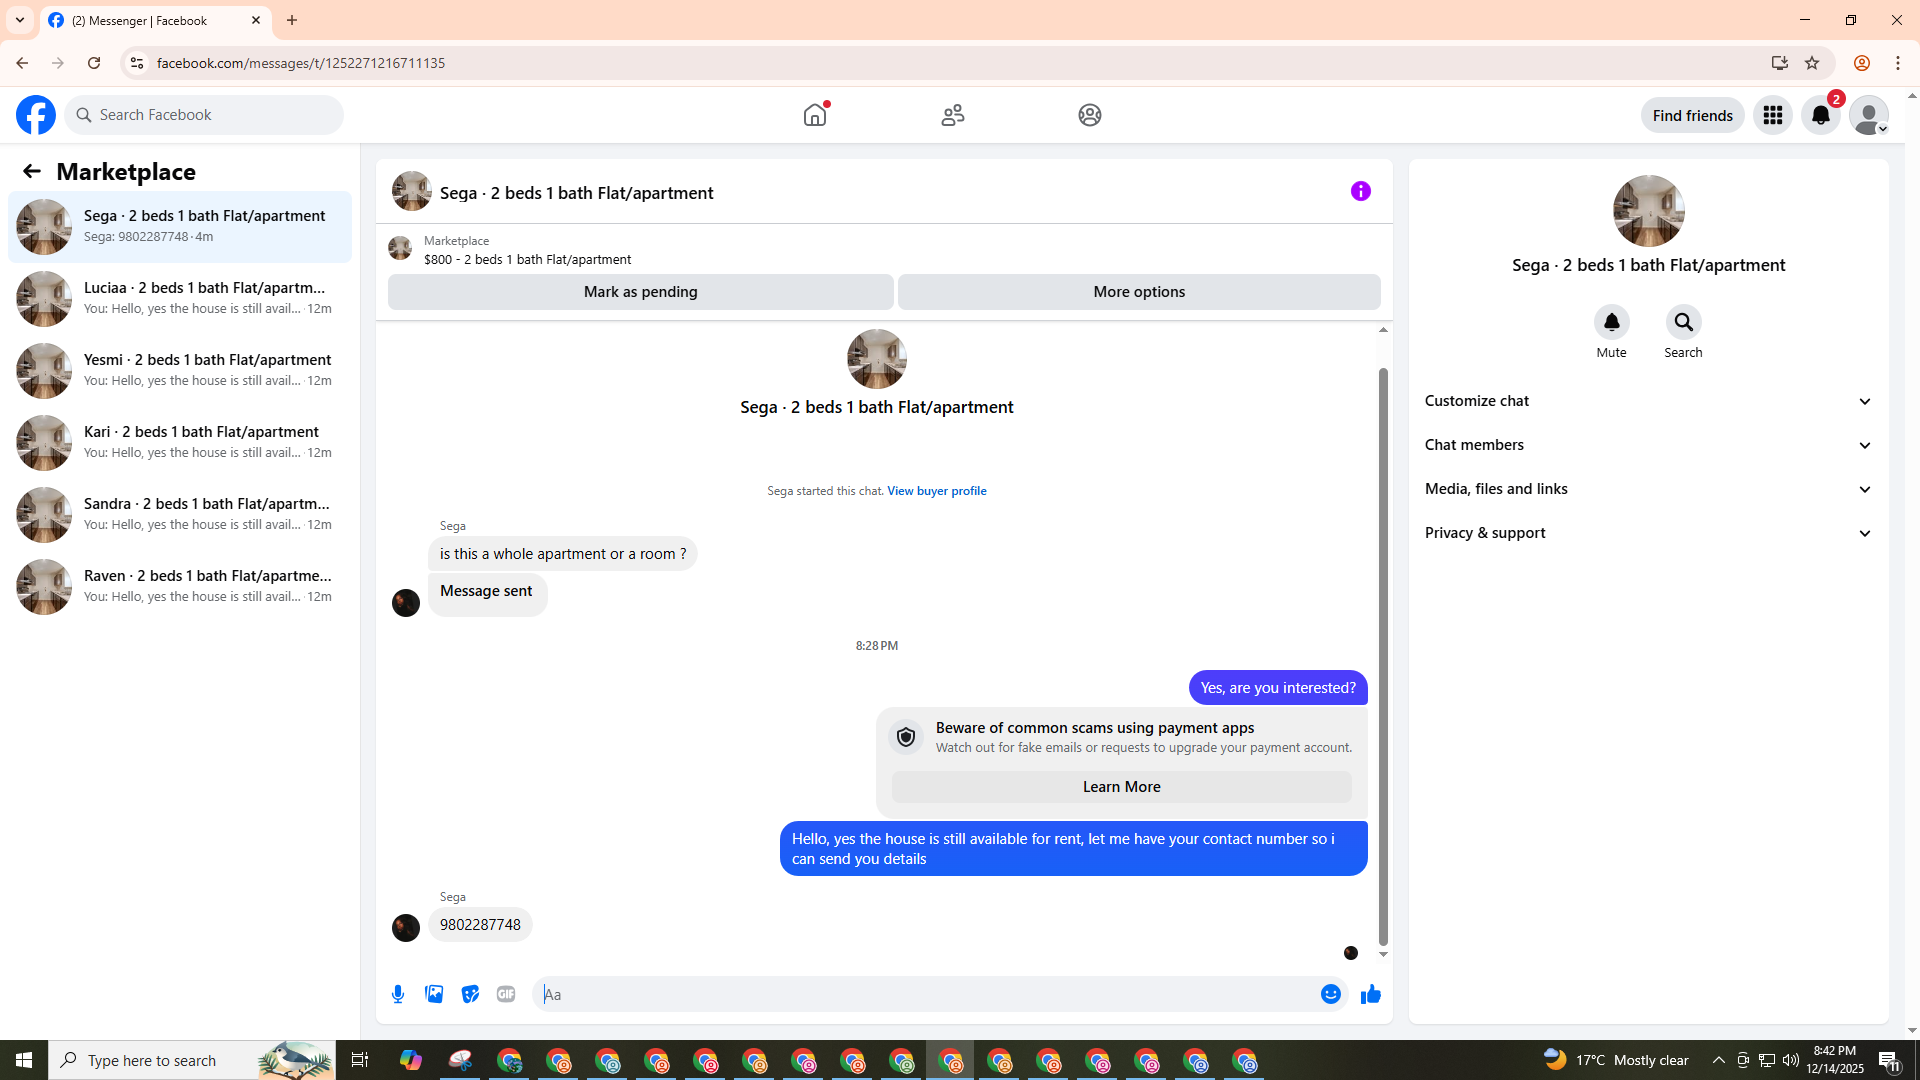Open the emoji picker in message box

click(x=1330, y=994)
